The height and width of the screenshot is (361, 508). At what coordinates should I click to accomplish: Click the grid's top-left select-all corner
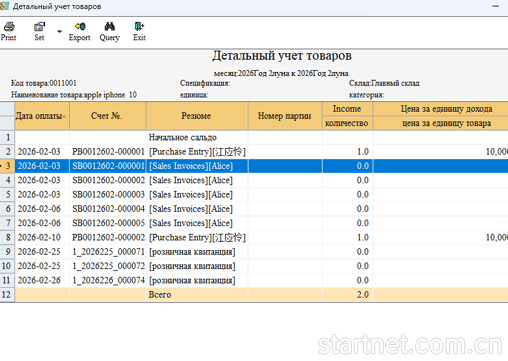coord(7,116)
